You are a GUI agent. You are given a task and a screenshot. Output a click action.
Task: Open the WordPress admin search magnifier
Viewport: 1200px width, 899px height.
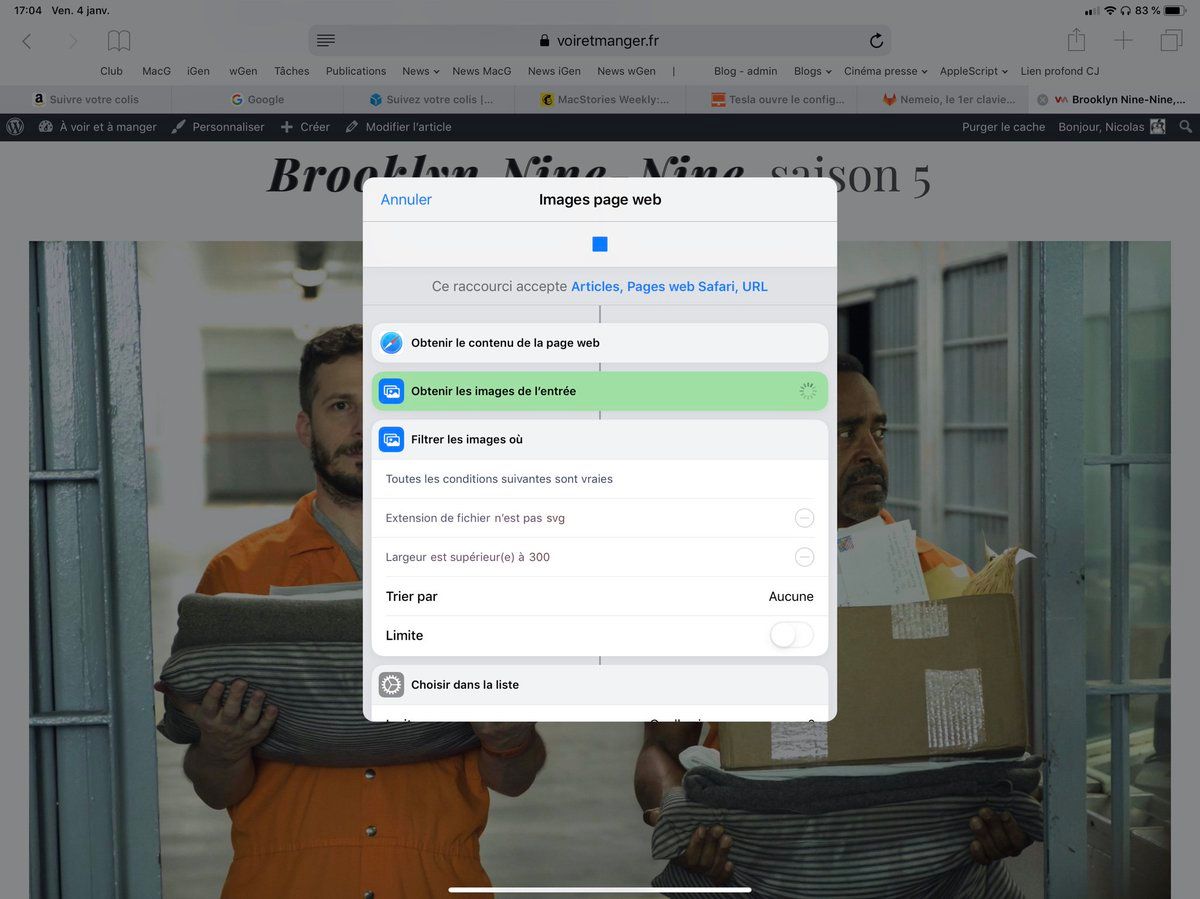(x=1186, y=127)
